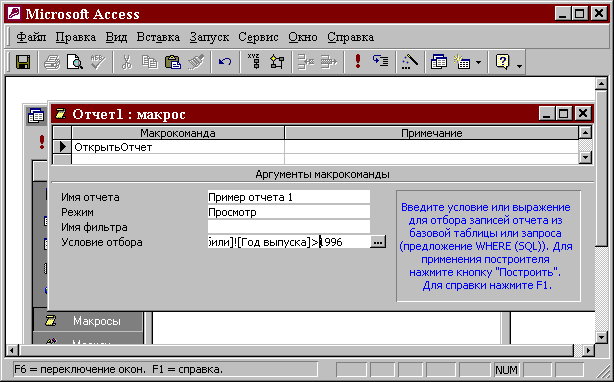Click the Макрокоманда column header

point(178,133)
